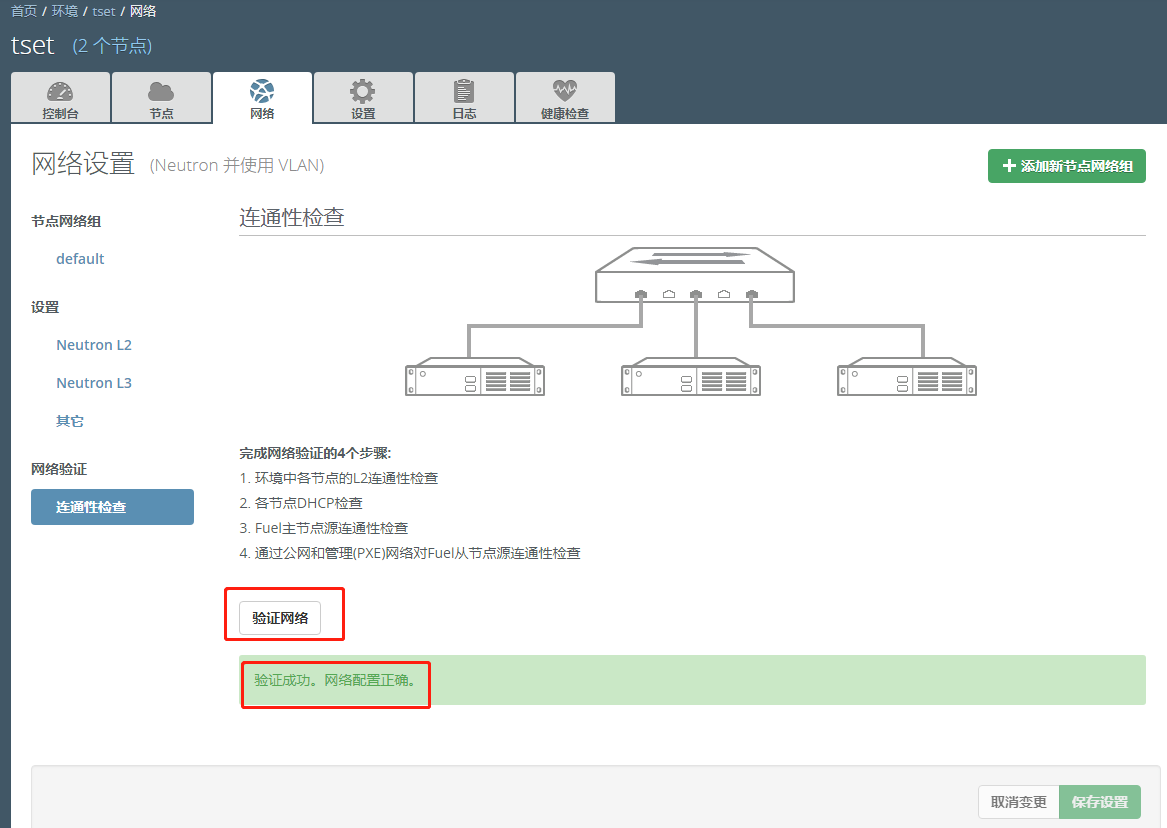Click 取消变更 to cancel changes

coord(1018,801)
